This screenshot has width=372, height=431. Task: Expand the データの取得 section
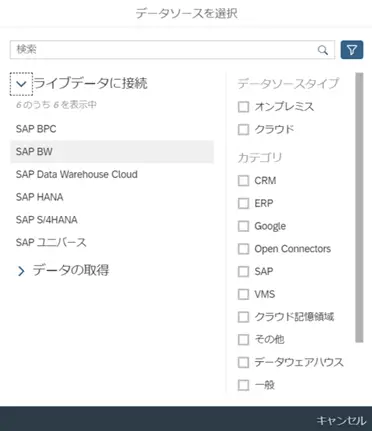point(21,271)
